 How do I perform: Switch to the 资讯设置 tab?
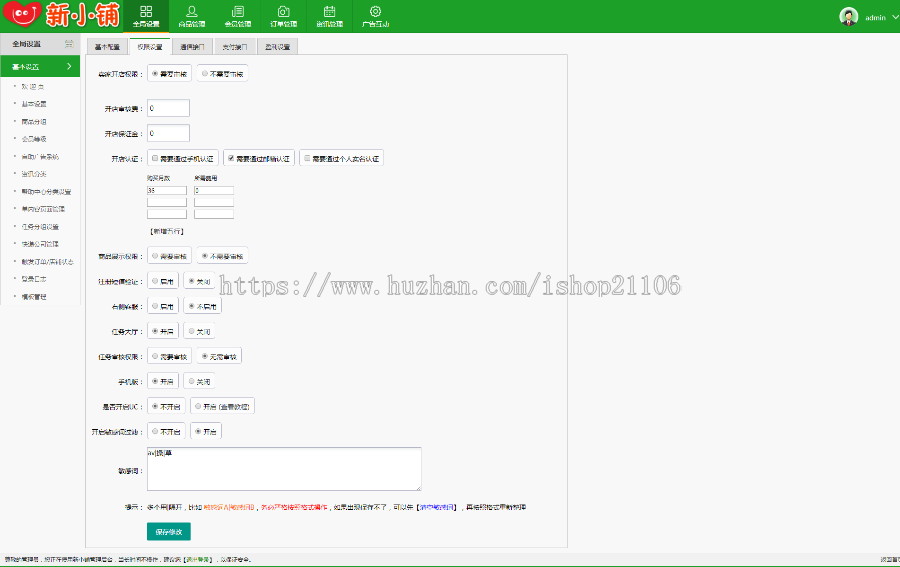pyautogui.click(x=277, y=47)
